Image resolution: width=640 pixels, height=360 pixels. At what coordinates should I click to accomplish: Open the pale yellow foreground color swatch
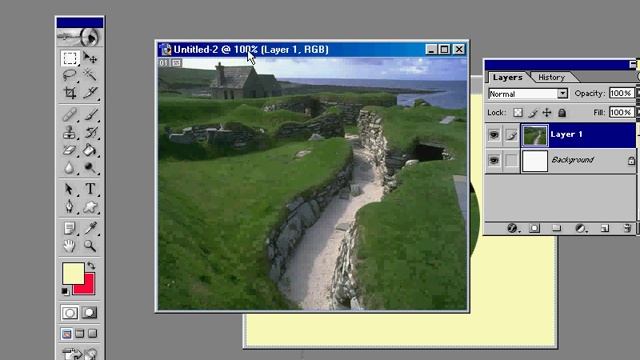(73, 273)
